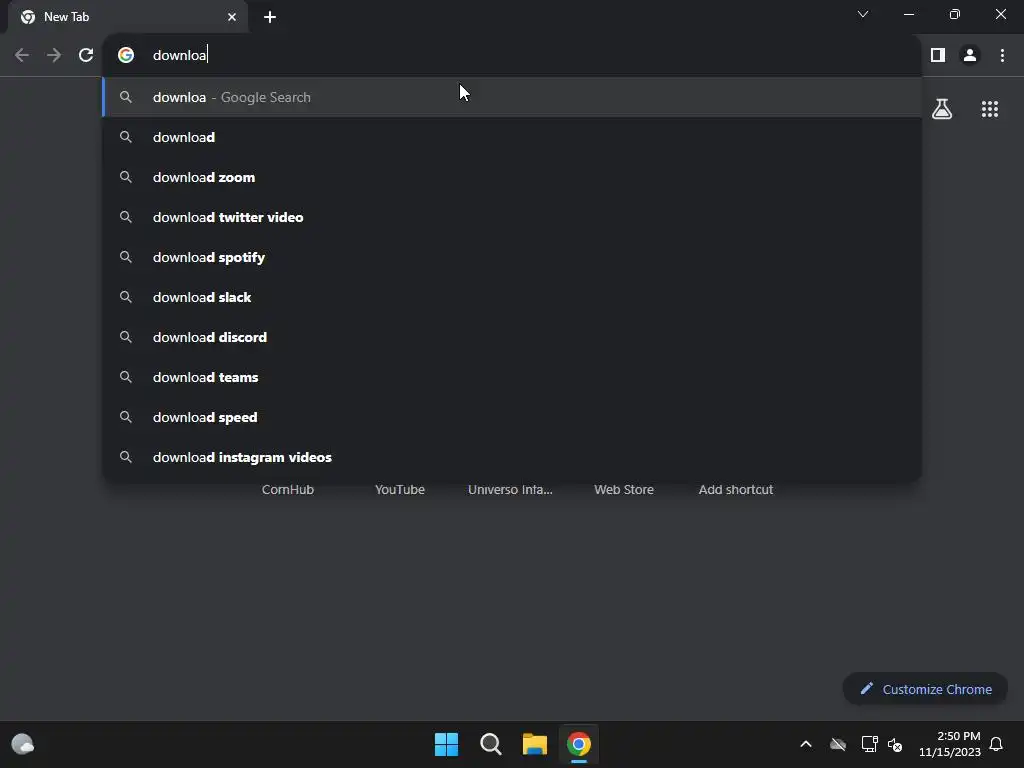This screenshot has height=768, width=1024.
Task: Click the search icon beside 'download spotify'
Action: [126, 257]
